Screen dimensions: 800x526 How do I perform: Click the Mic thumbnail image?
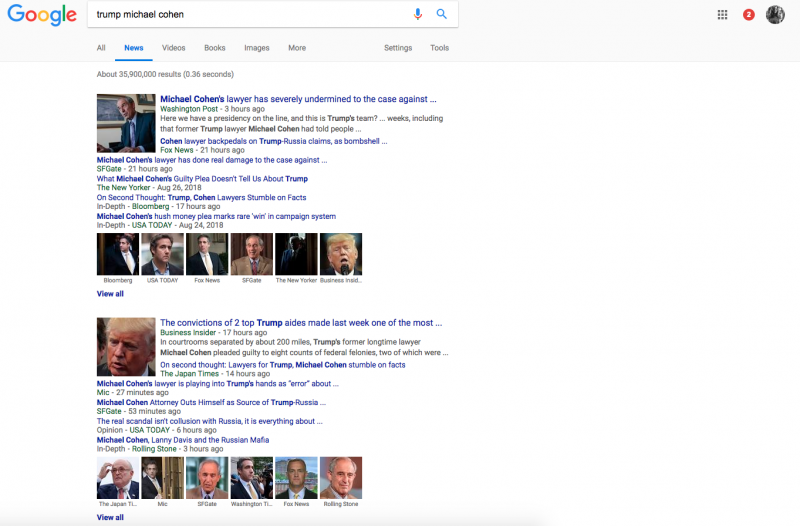coord(162,478)
